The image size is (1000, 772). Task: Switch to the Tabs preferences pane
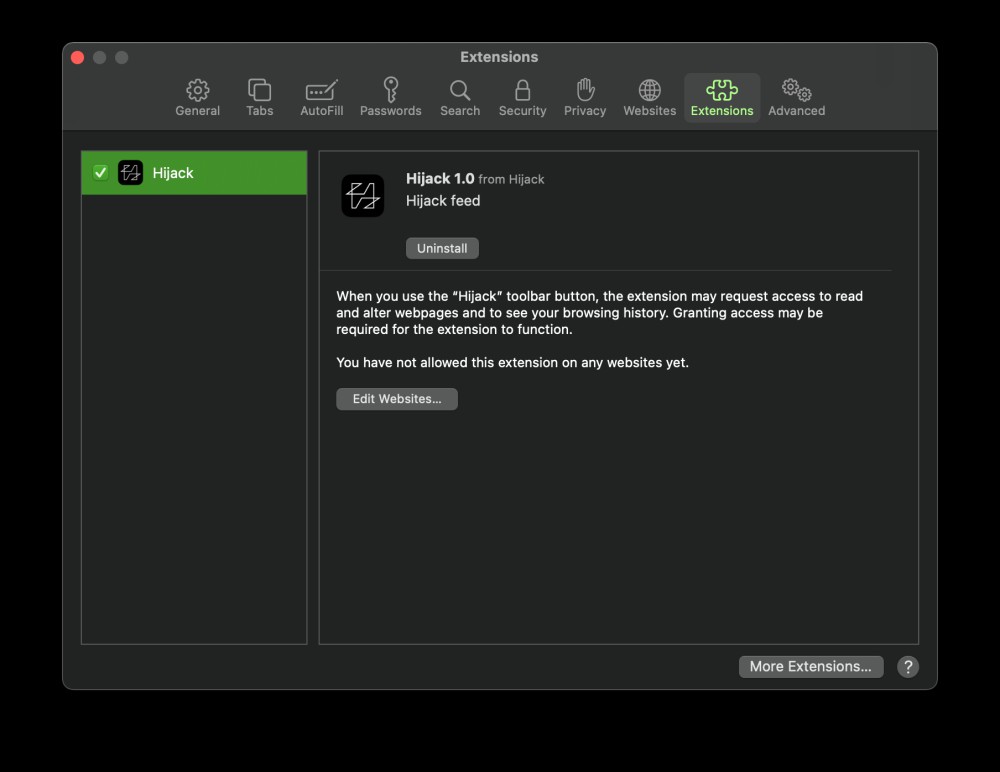click(260, 98)
